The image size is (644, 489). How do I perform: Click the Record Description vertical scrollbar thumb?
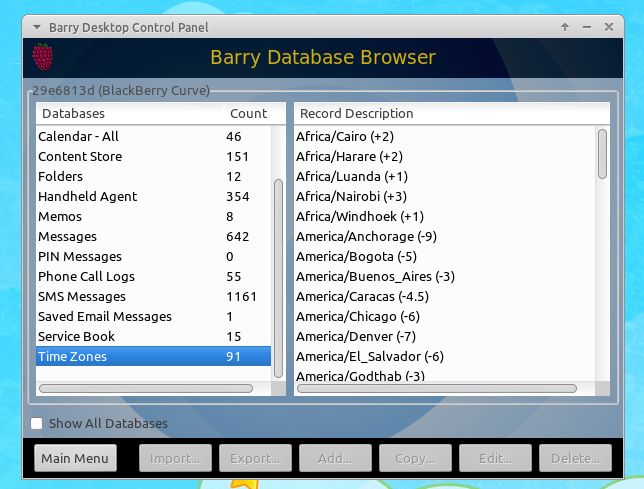[603, 154]
